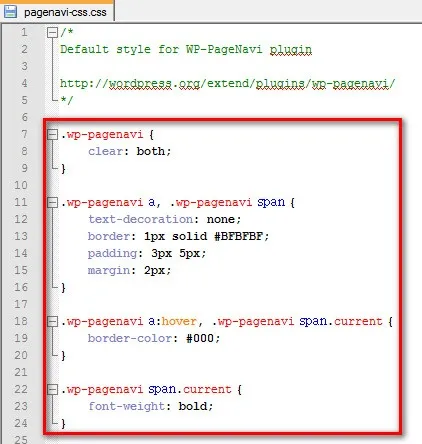Click line number 1 in the margin
This screenshot has width=422, height=444.
(x=24, y=32)
